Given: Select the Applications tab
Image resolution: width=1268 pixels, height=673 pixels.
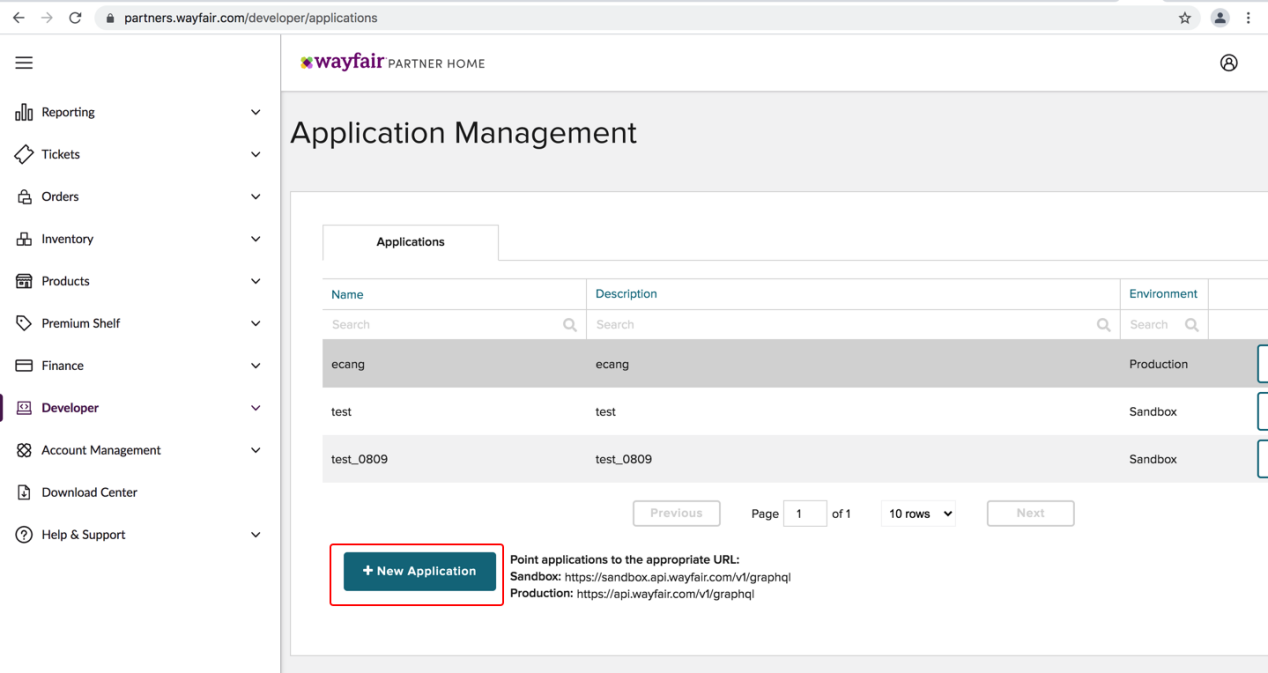Looking at the screenshot, I should coord(410,242).
